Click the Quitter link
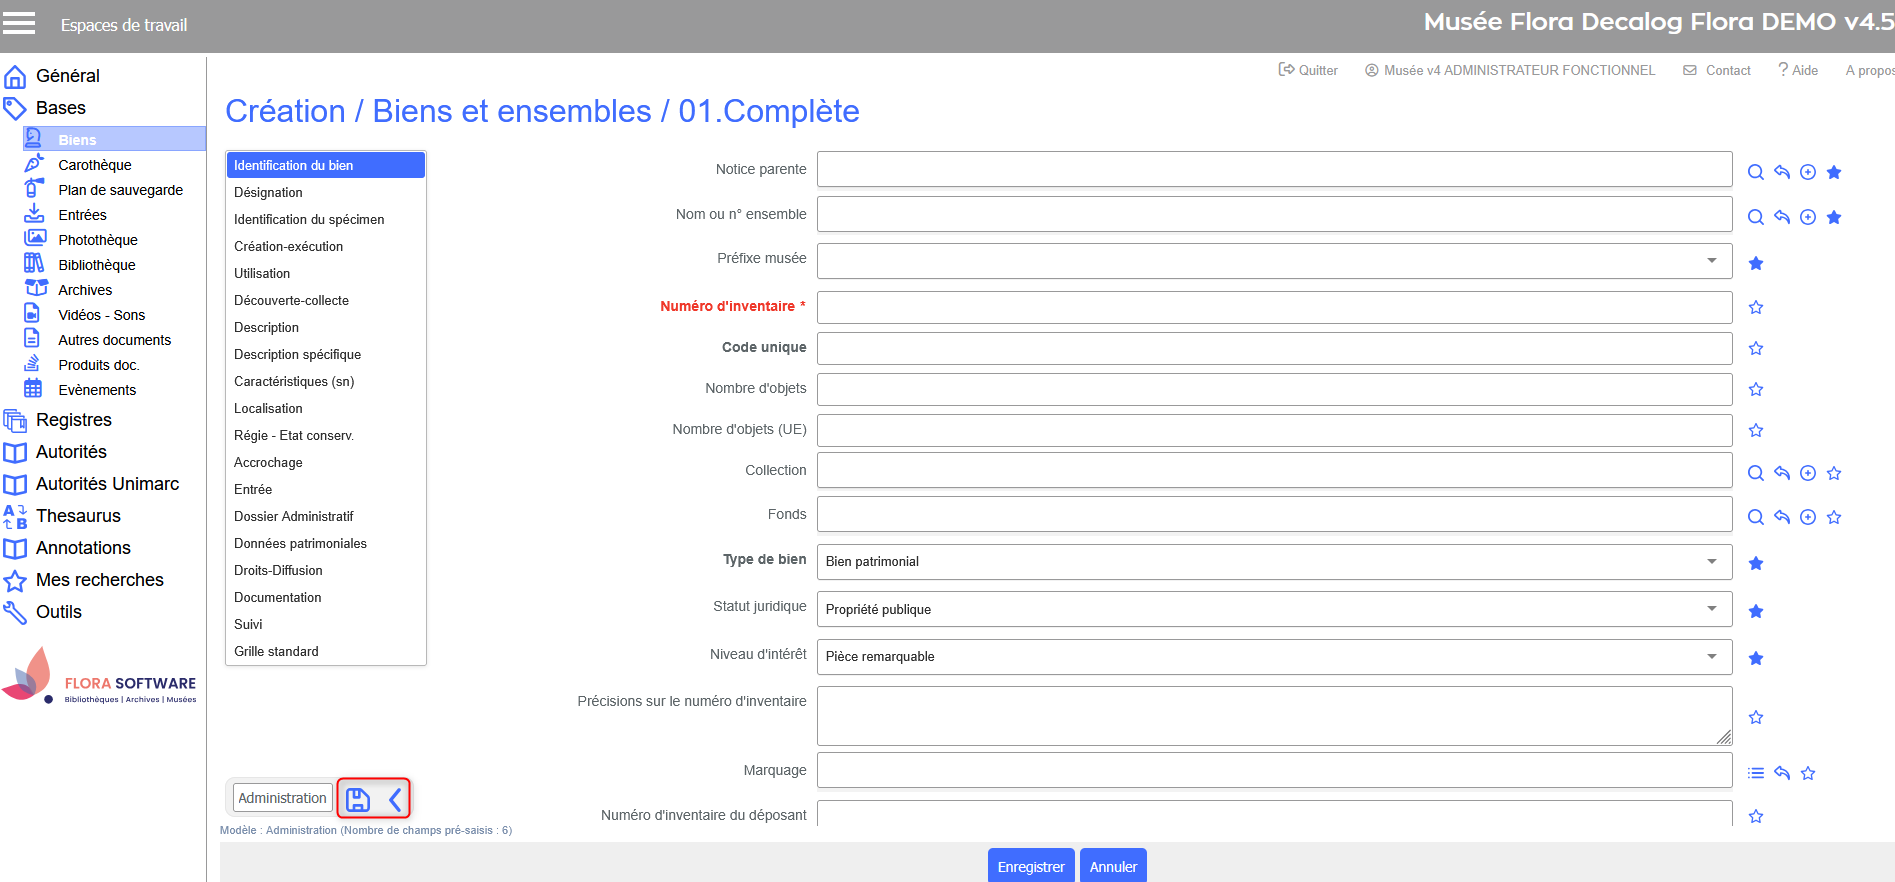 (1308, 70)
